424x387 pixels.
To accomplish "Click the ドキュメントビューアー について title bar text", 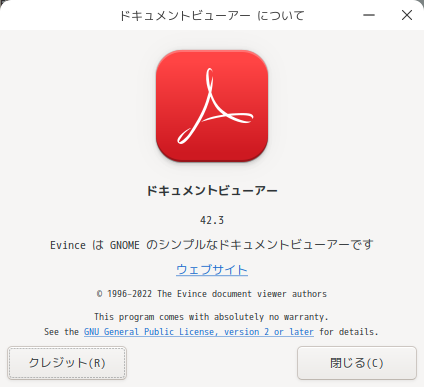I will (212, 15).
